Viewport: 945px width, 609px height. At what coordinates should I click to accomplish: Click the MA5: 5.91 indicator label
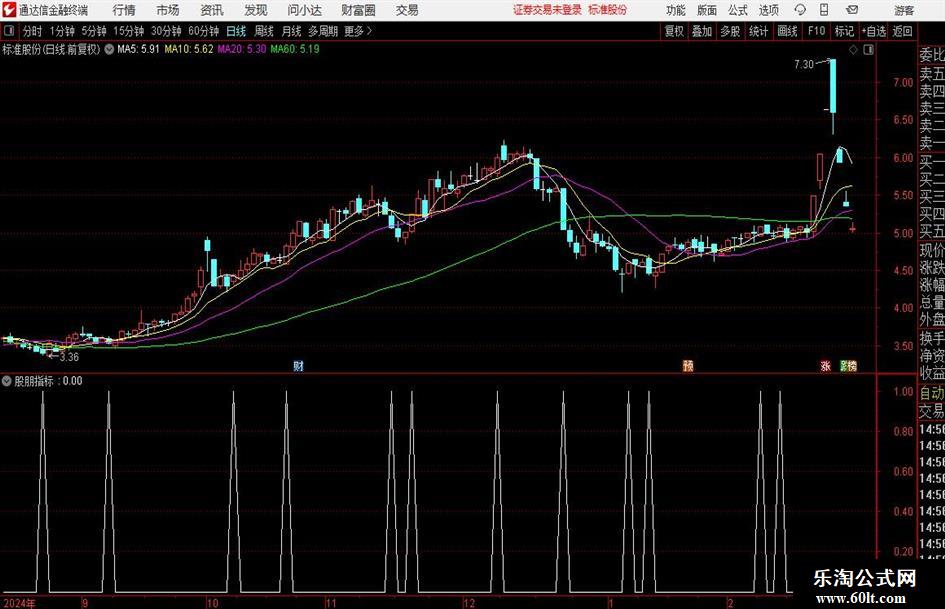pyautogui.click(x=138, y=49)
